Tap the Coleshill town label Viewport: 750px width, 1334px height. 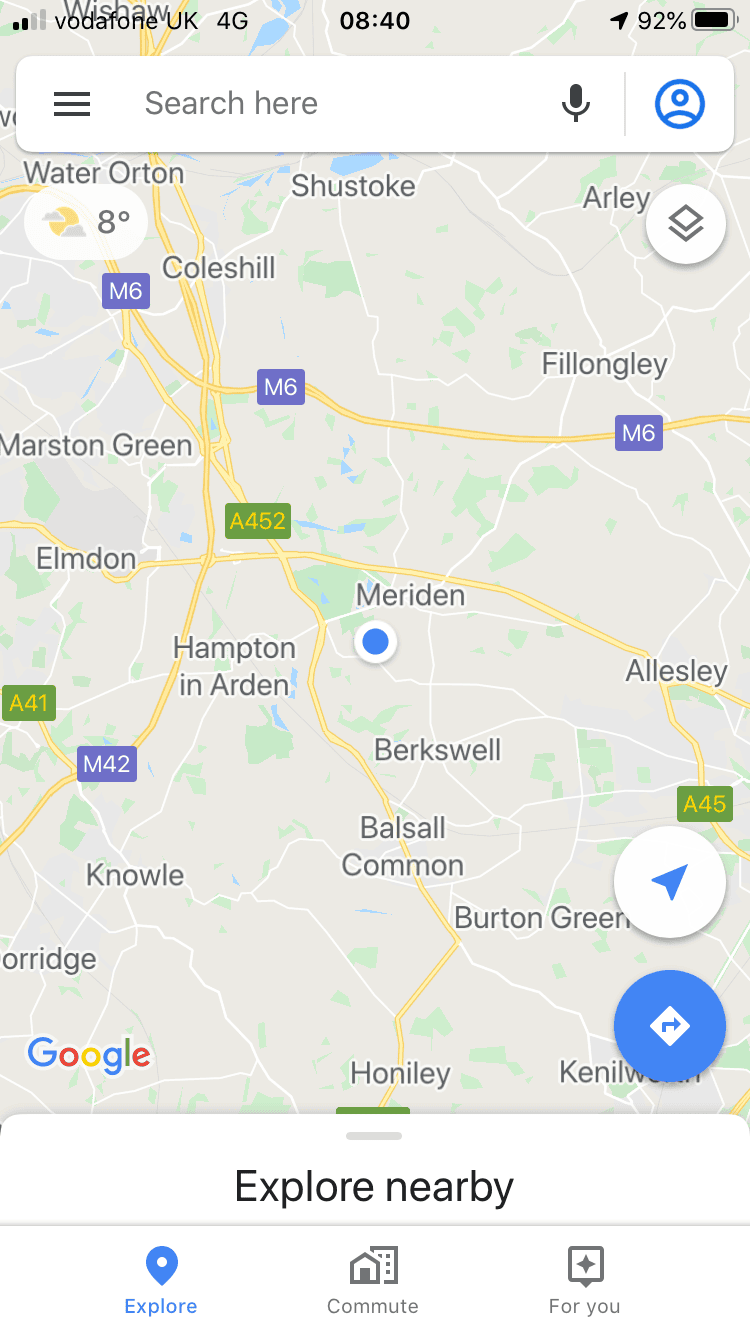click(219, 268)
